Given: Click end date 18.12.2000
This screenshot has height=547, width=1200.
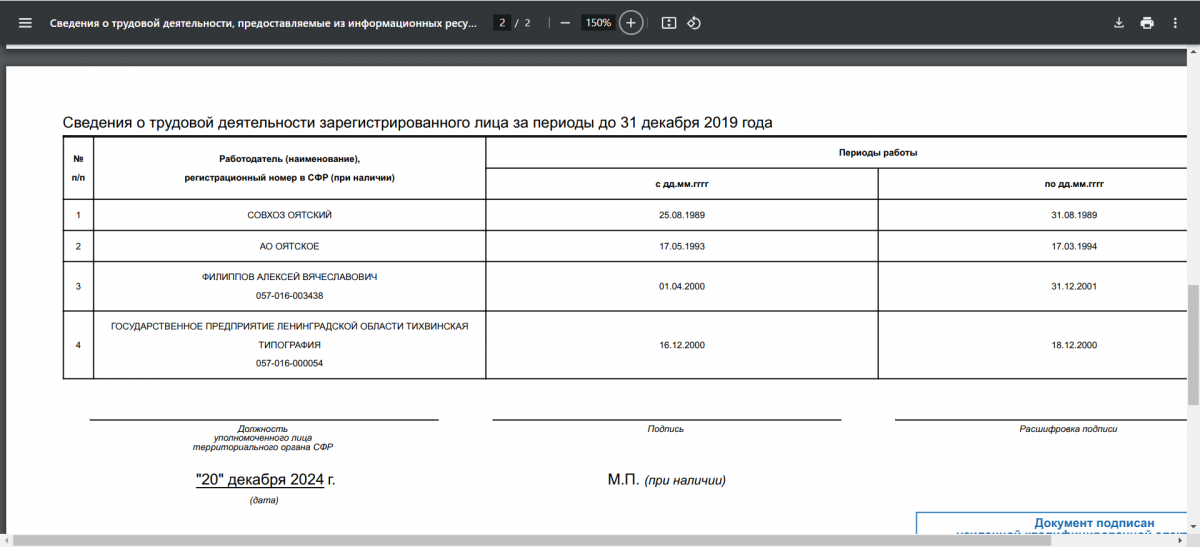Looking at the screenshot, I should (1074, 345).
